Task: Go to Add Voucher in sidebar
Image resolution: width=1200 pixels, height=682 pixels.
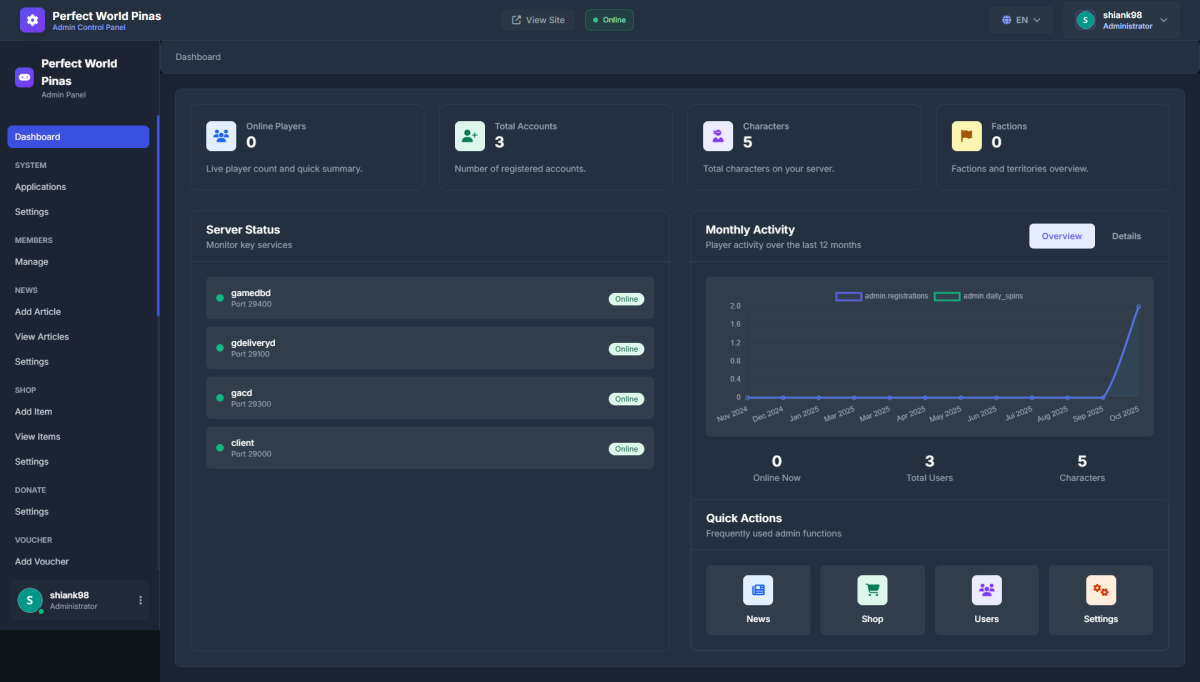Action: pos(42,562)
